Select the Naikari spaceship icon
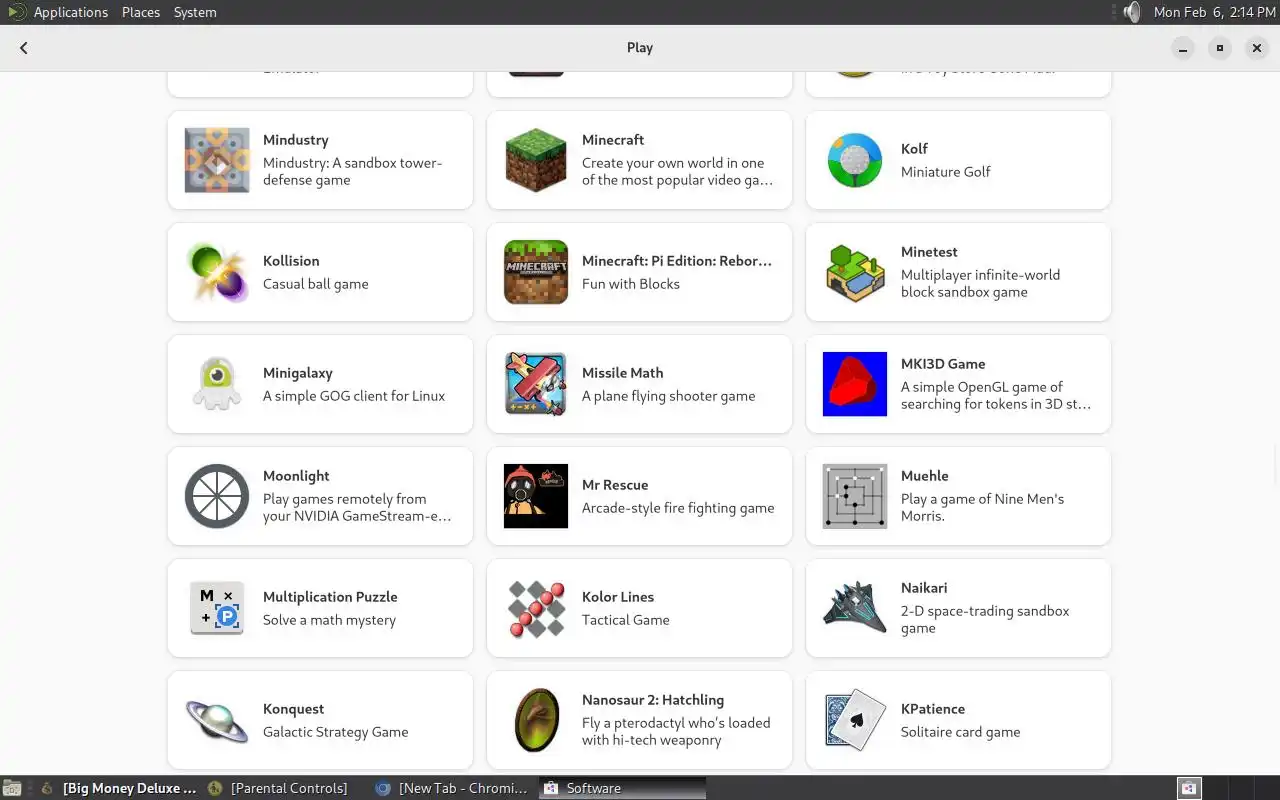1280x800 pixels. 855,608
